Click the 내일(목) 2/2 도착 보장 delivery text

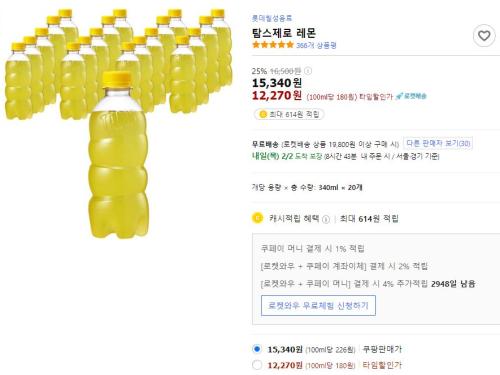pos(287,156)
